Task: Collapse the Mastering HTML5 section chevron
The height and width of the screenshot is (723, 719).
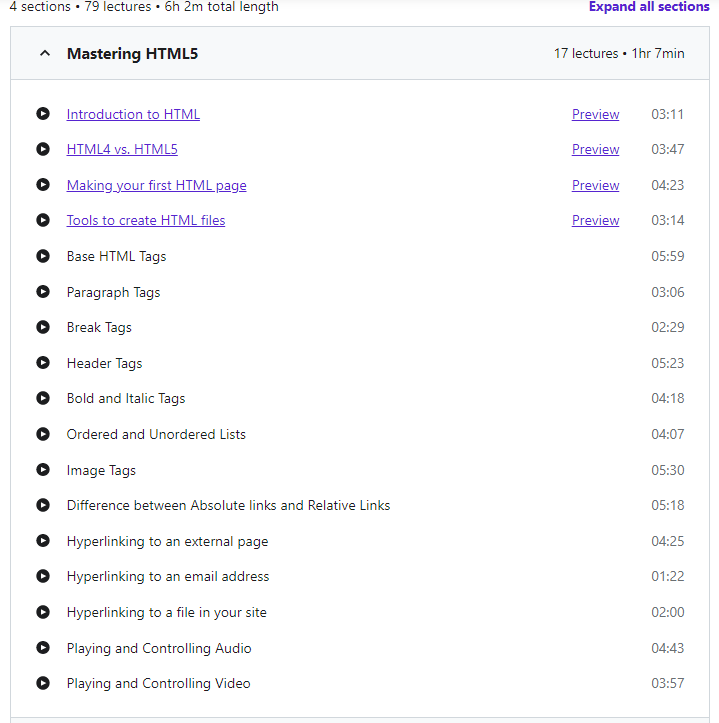Action: click(44, 54)
